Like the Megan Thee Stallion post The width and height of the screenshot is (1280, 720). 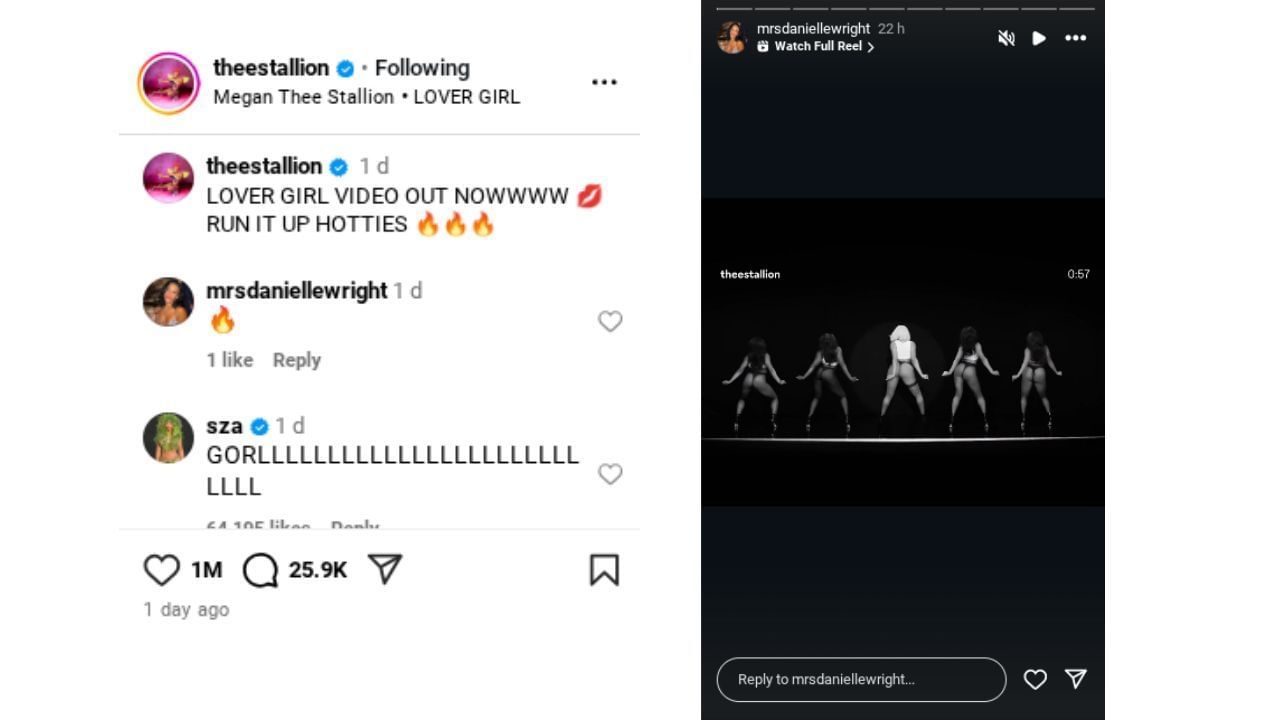pyautogui.click(x=161, y=570)
